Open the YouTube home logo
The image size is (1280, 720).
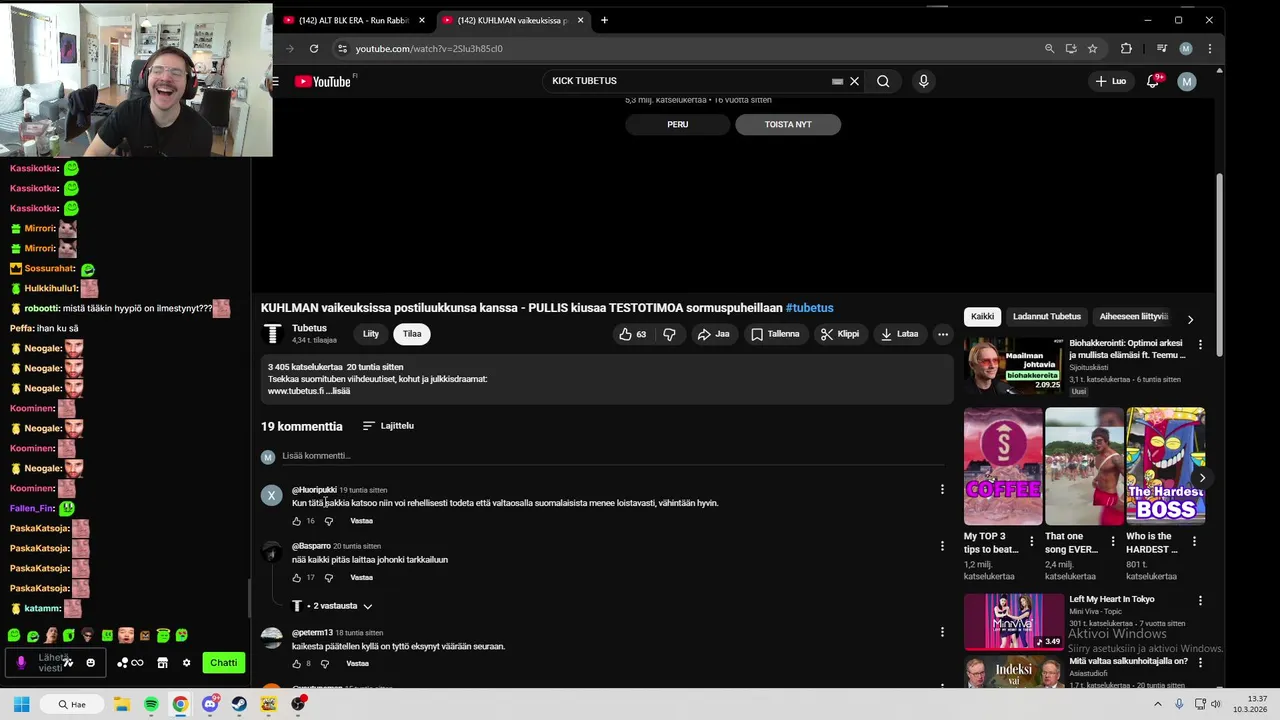pyautogui.click(x=323, y=82)
